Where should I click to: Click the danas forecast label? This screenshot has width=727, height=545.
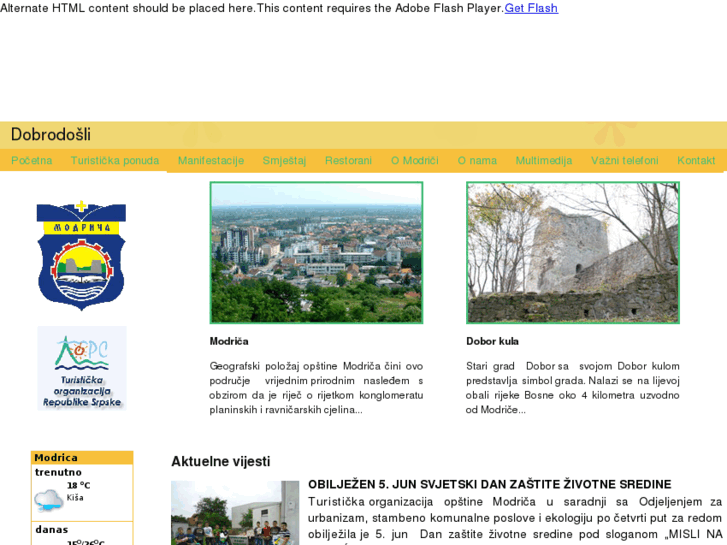(x=52, y=530)
